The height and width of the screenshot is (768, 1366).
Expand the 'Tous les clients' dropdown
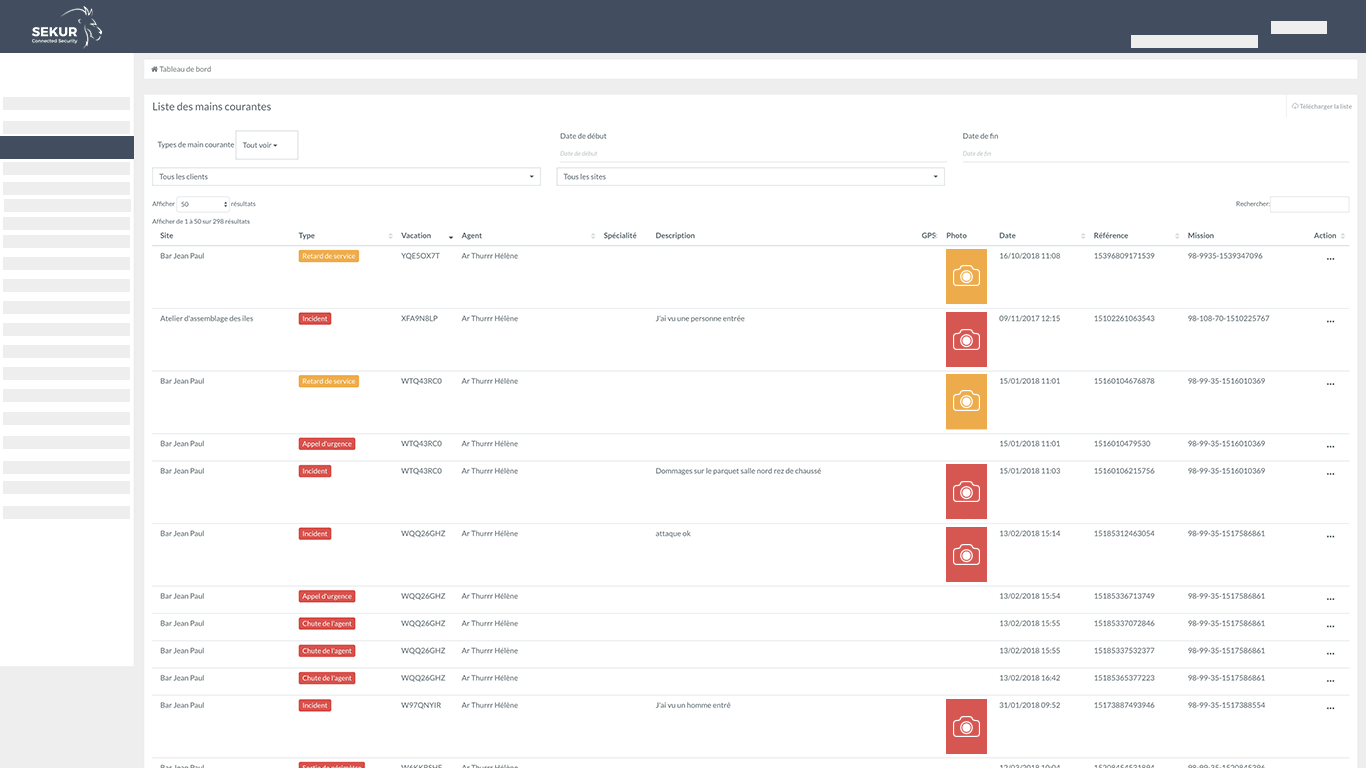(x=346, y=177)
